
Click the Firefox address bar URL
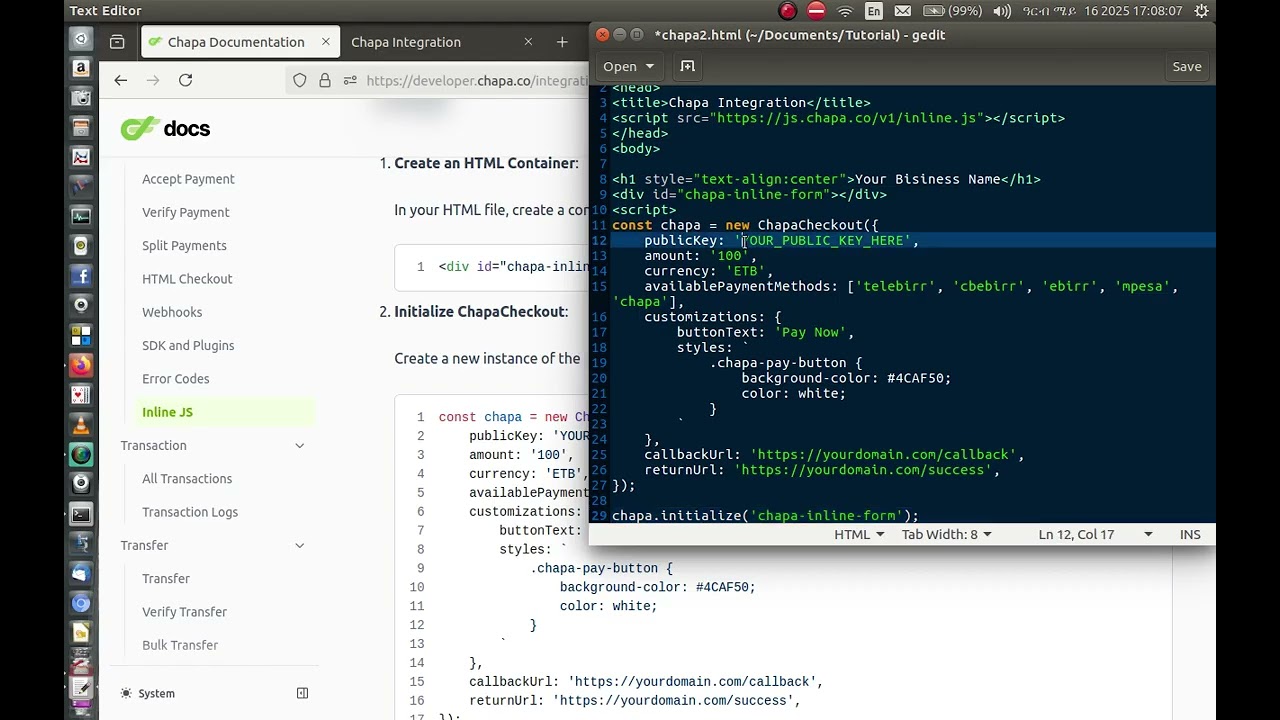(x=477, y=80)
